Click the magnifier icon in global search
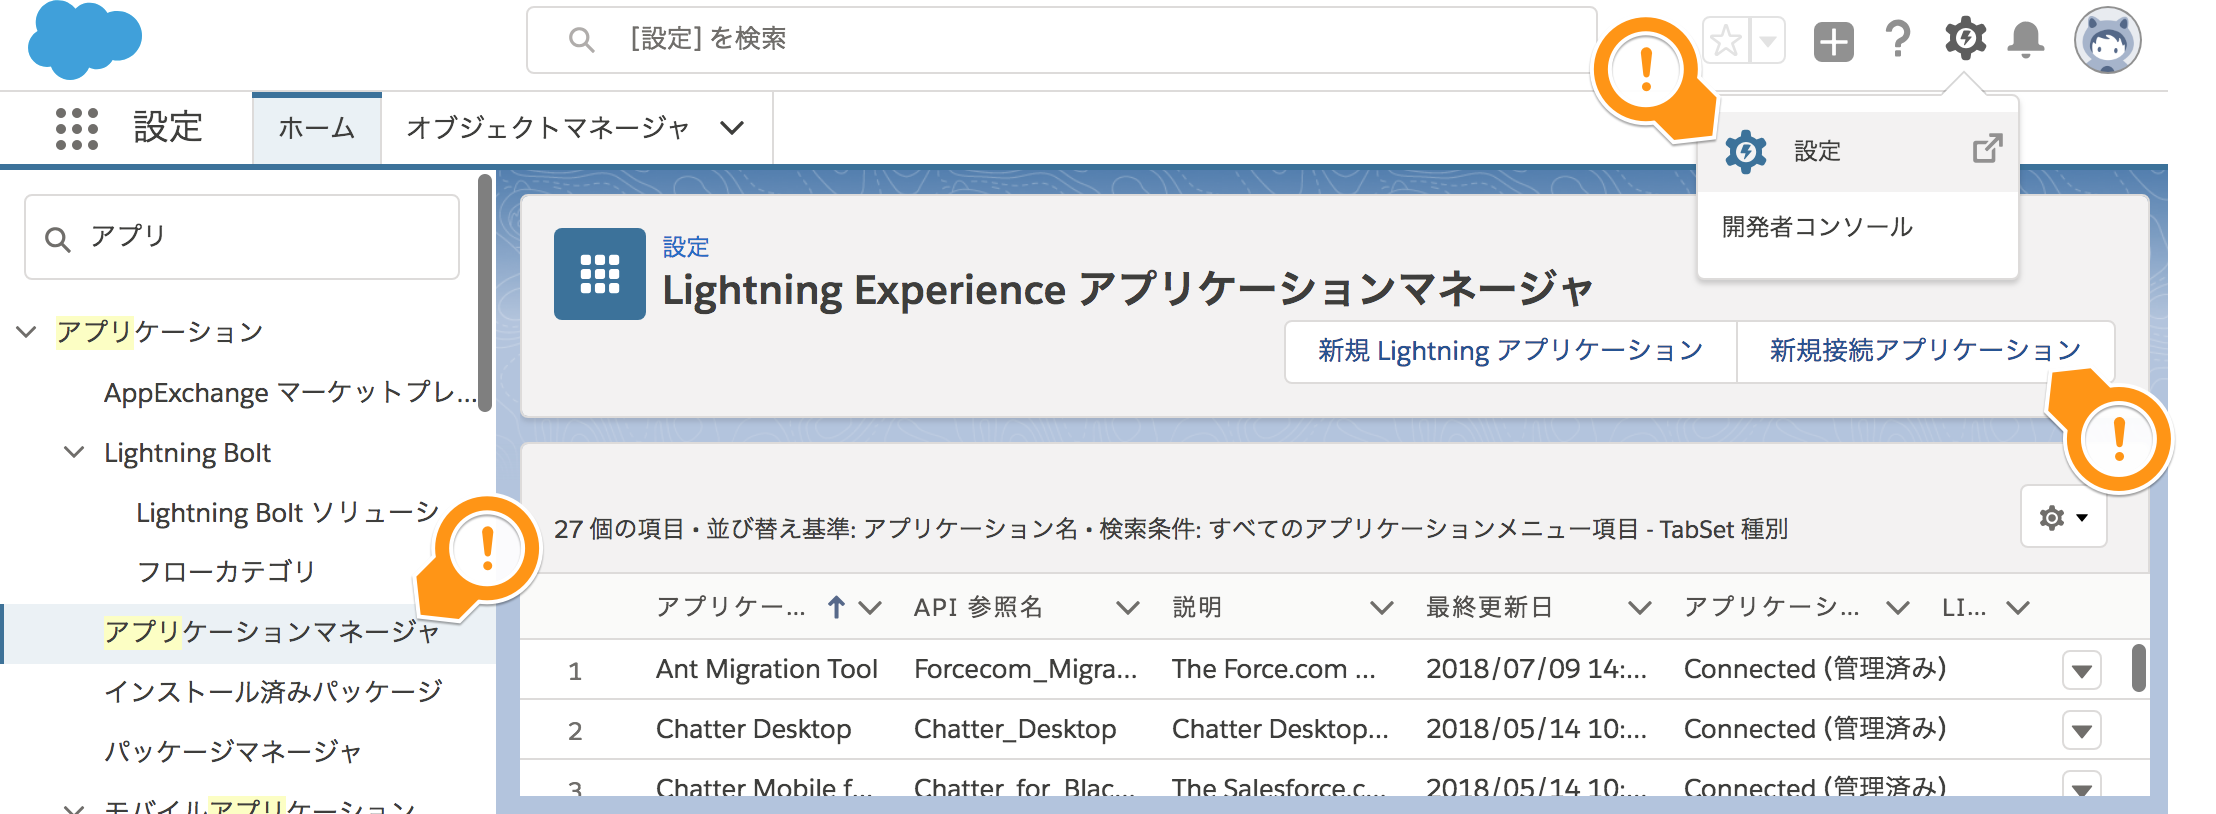Image resolution: width=2216 pixels, height=814 pixels. click(581, 40)
